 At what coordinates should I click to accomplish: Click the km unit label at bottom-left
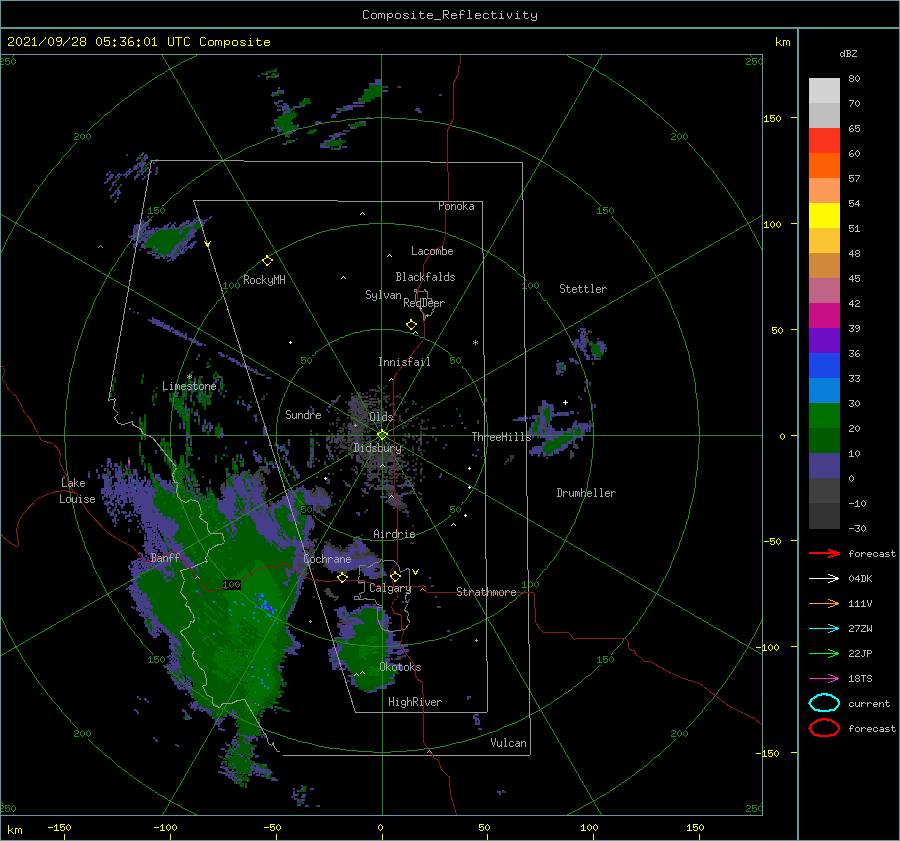point(14,830)
